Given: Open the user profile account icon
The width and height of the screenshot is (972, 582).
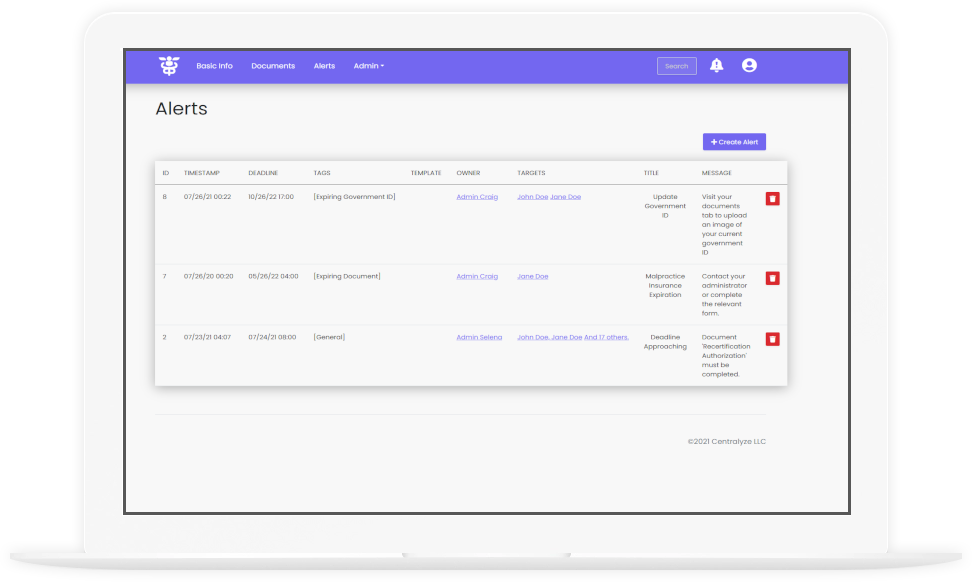Looking at the screenshot, I should pyautogui.click(x=749, y=66).
